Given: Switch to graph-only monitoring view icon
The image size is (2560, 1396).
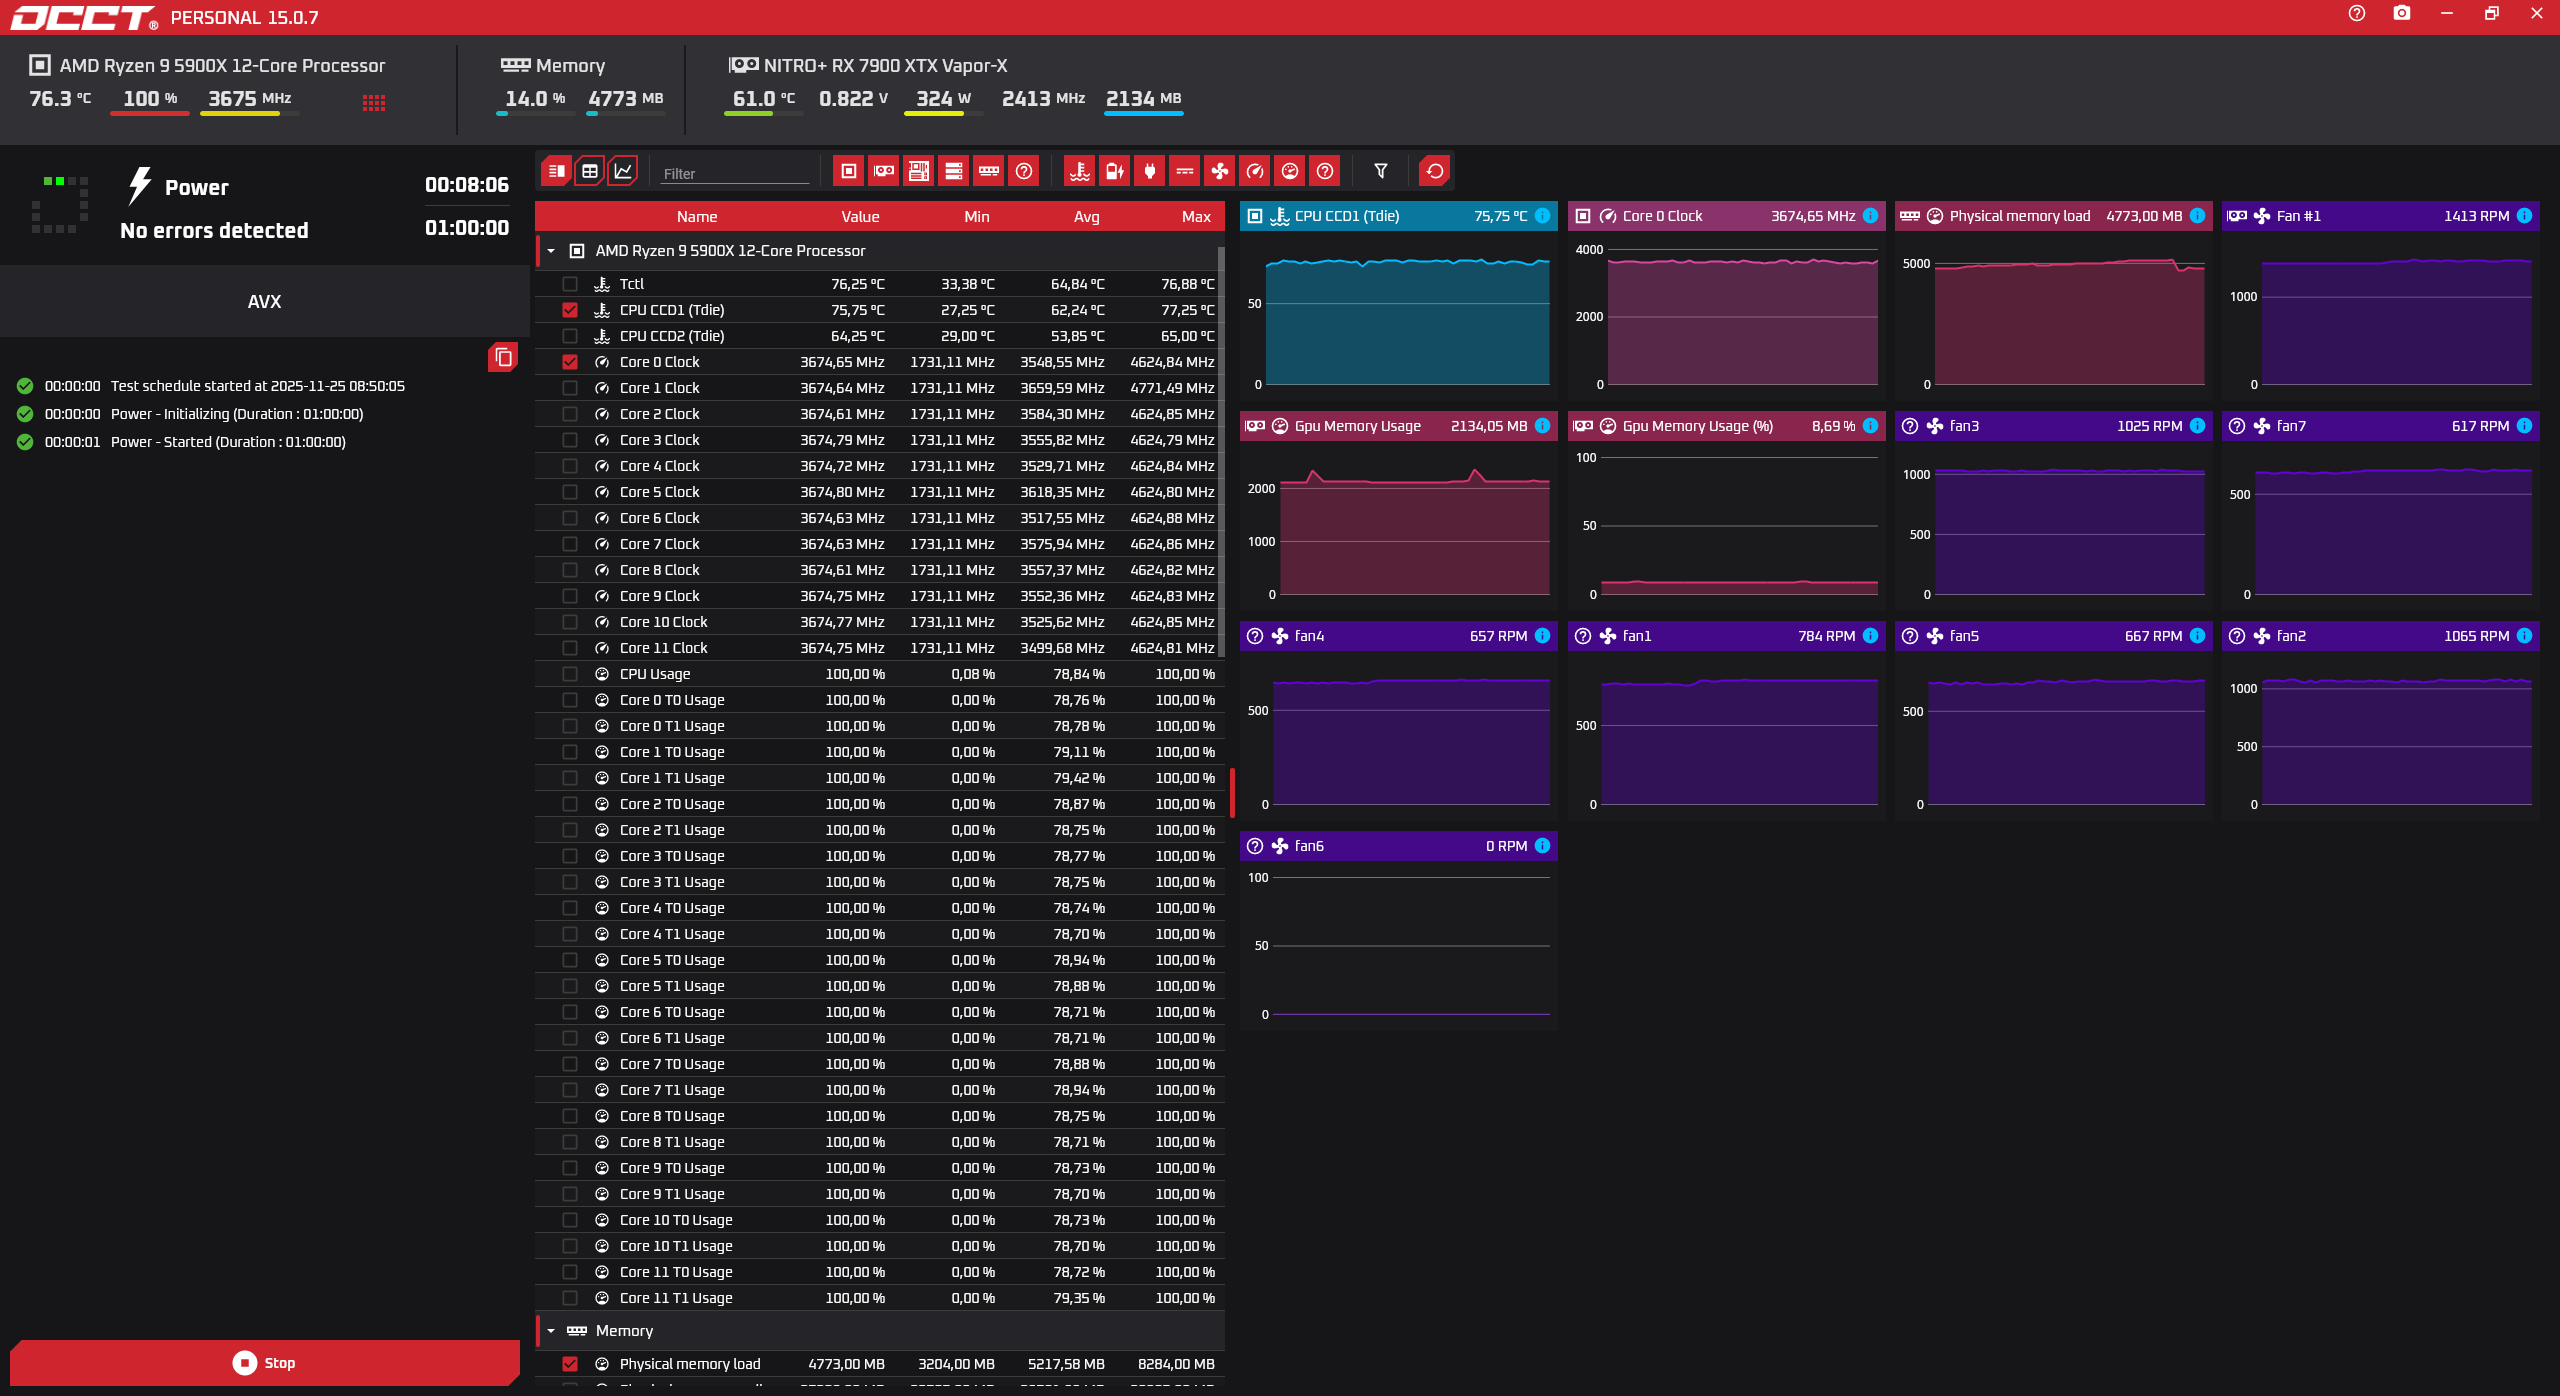Looking at the screenshot, I should pyautogui.click(x=623, y=171).
